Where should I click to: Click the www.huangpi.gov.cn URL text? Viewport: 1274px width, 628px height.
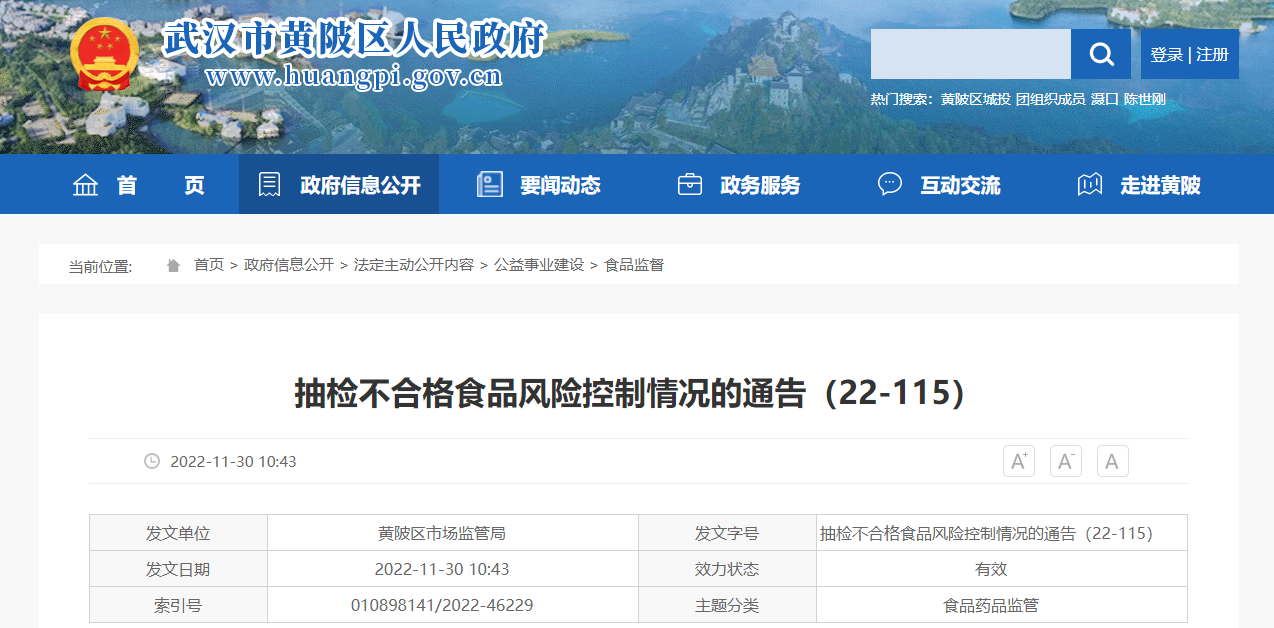point(354,76)
